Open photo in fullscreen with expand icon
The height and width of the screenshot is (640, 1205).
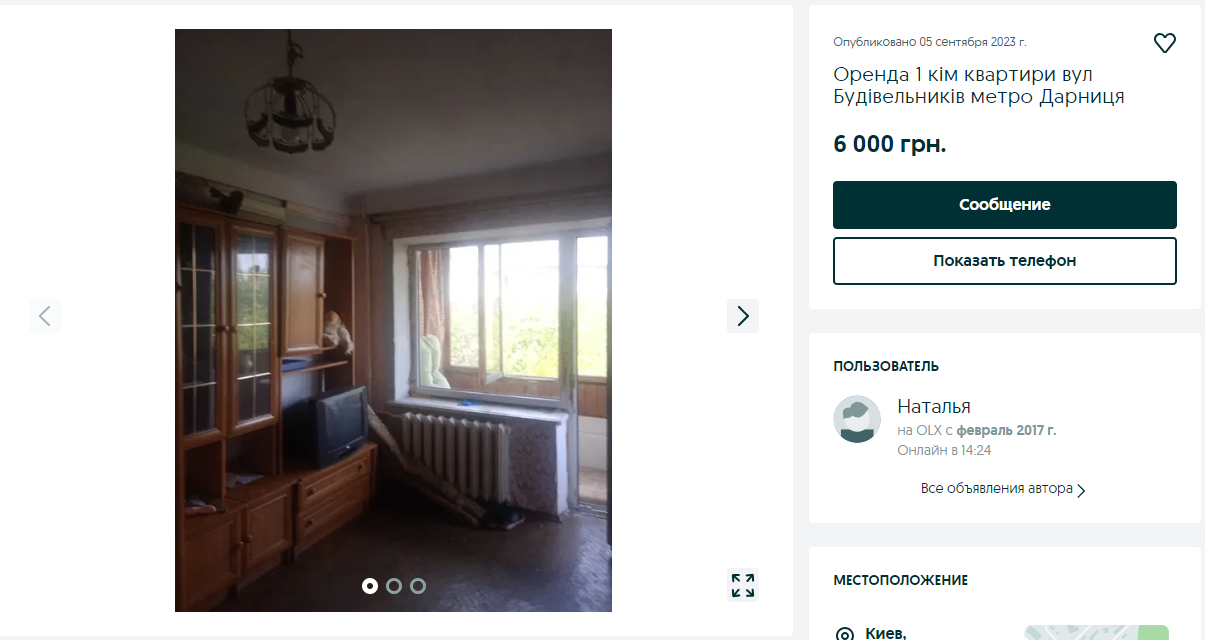743,585
